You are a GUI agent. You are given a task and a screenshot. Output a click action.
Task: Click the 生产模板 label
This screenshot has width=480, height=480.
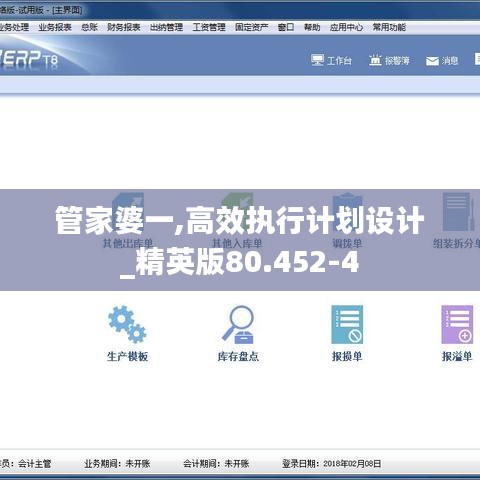coord(127,356)
